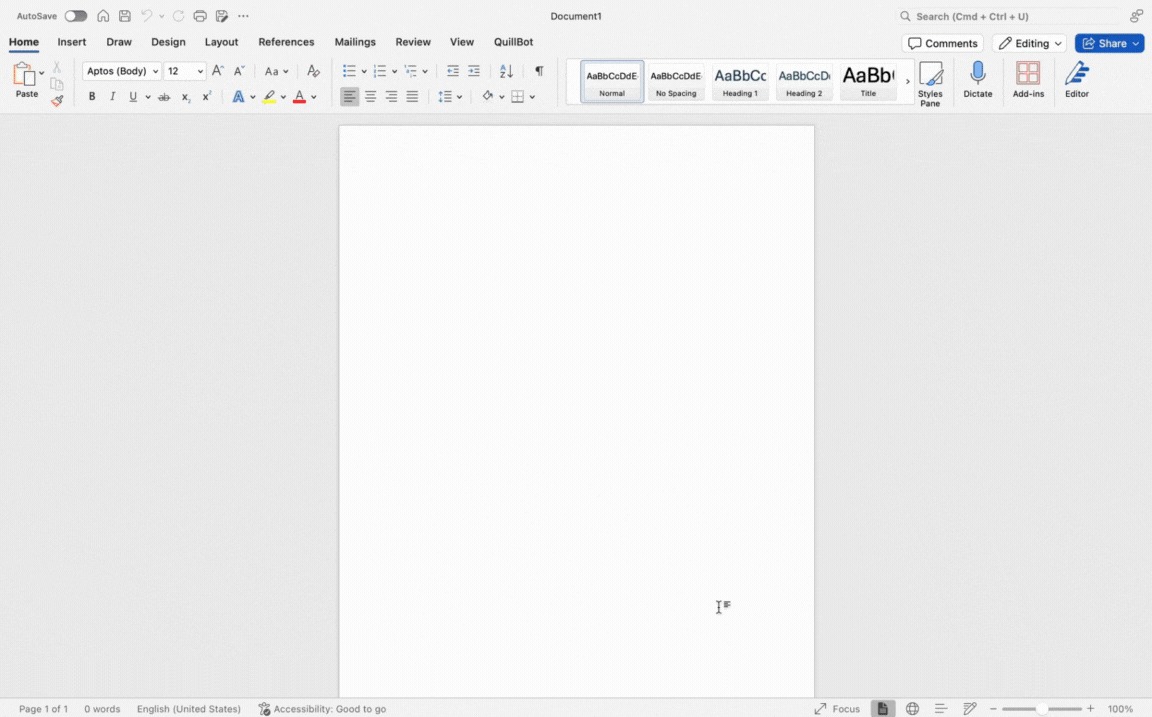1152x717 pixels.
Task: Show paragraph marks with pilcrow icon
Action: [x=539, y=71]
